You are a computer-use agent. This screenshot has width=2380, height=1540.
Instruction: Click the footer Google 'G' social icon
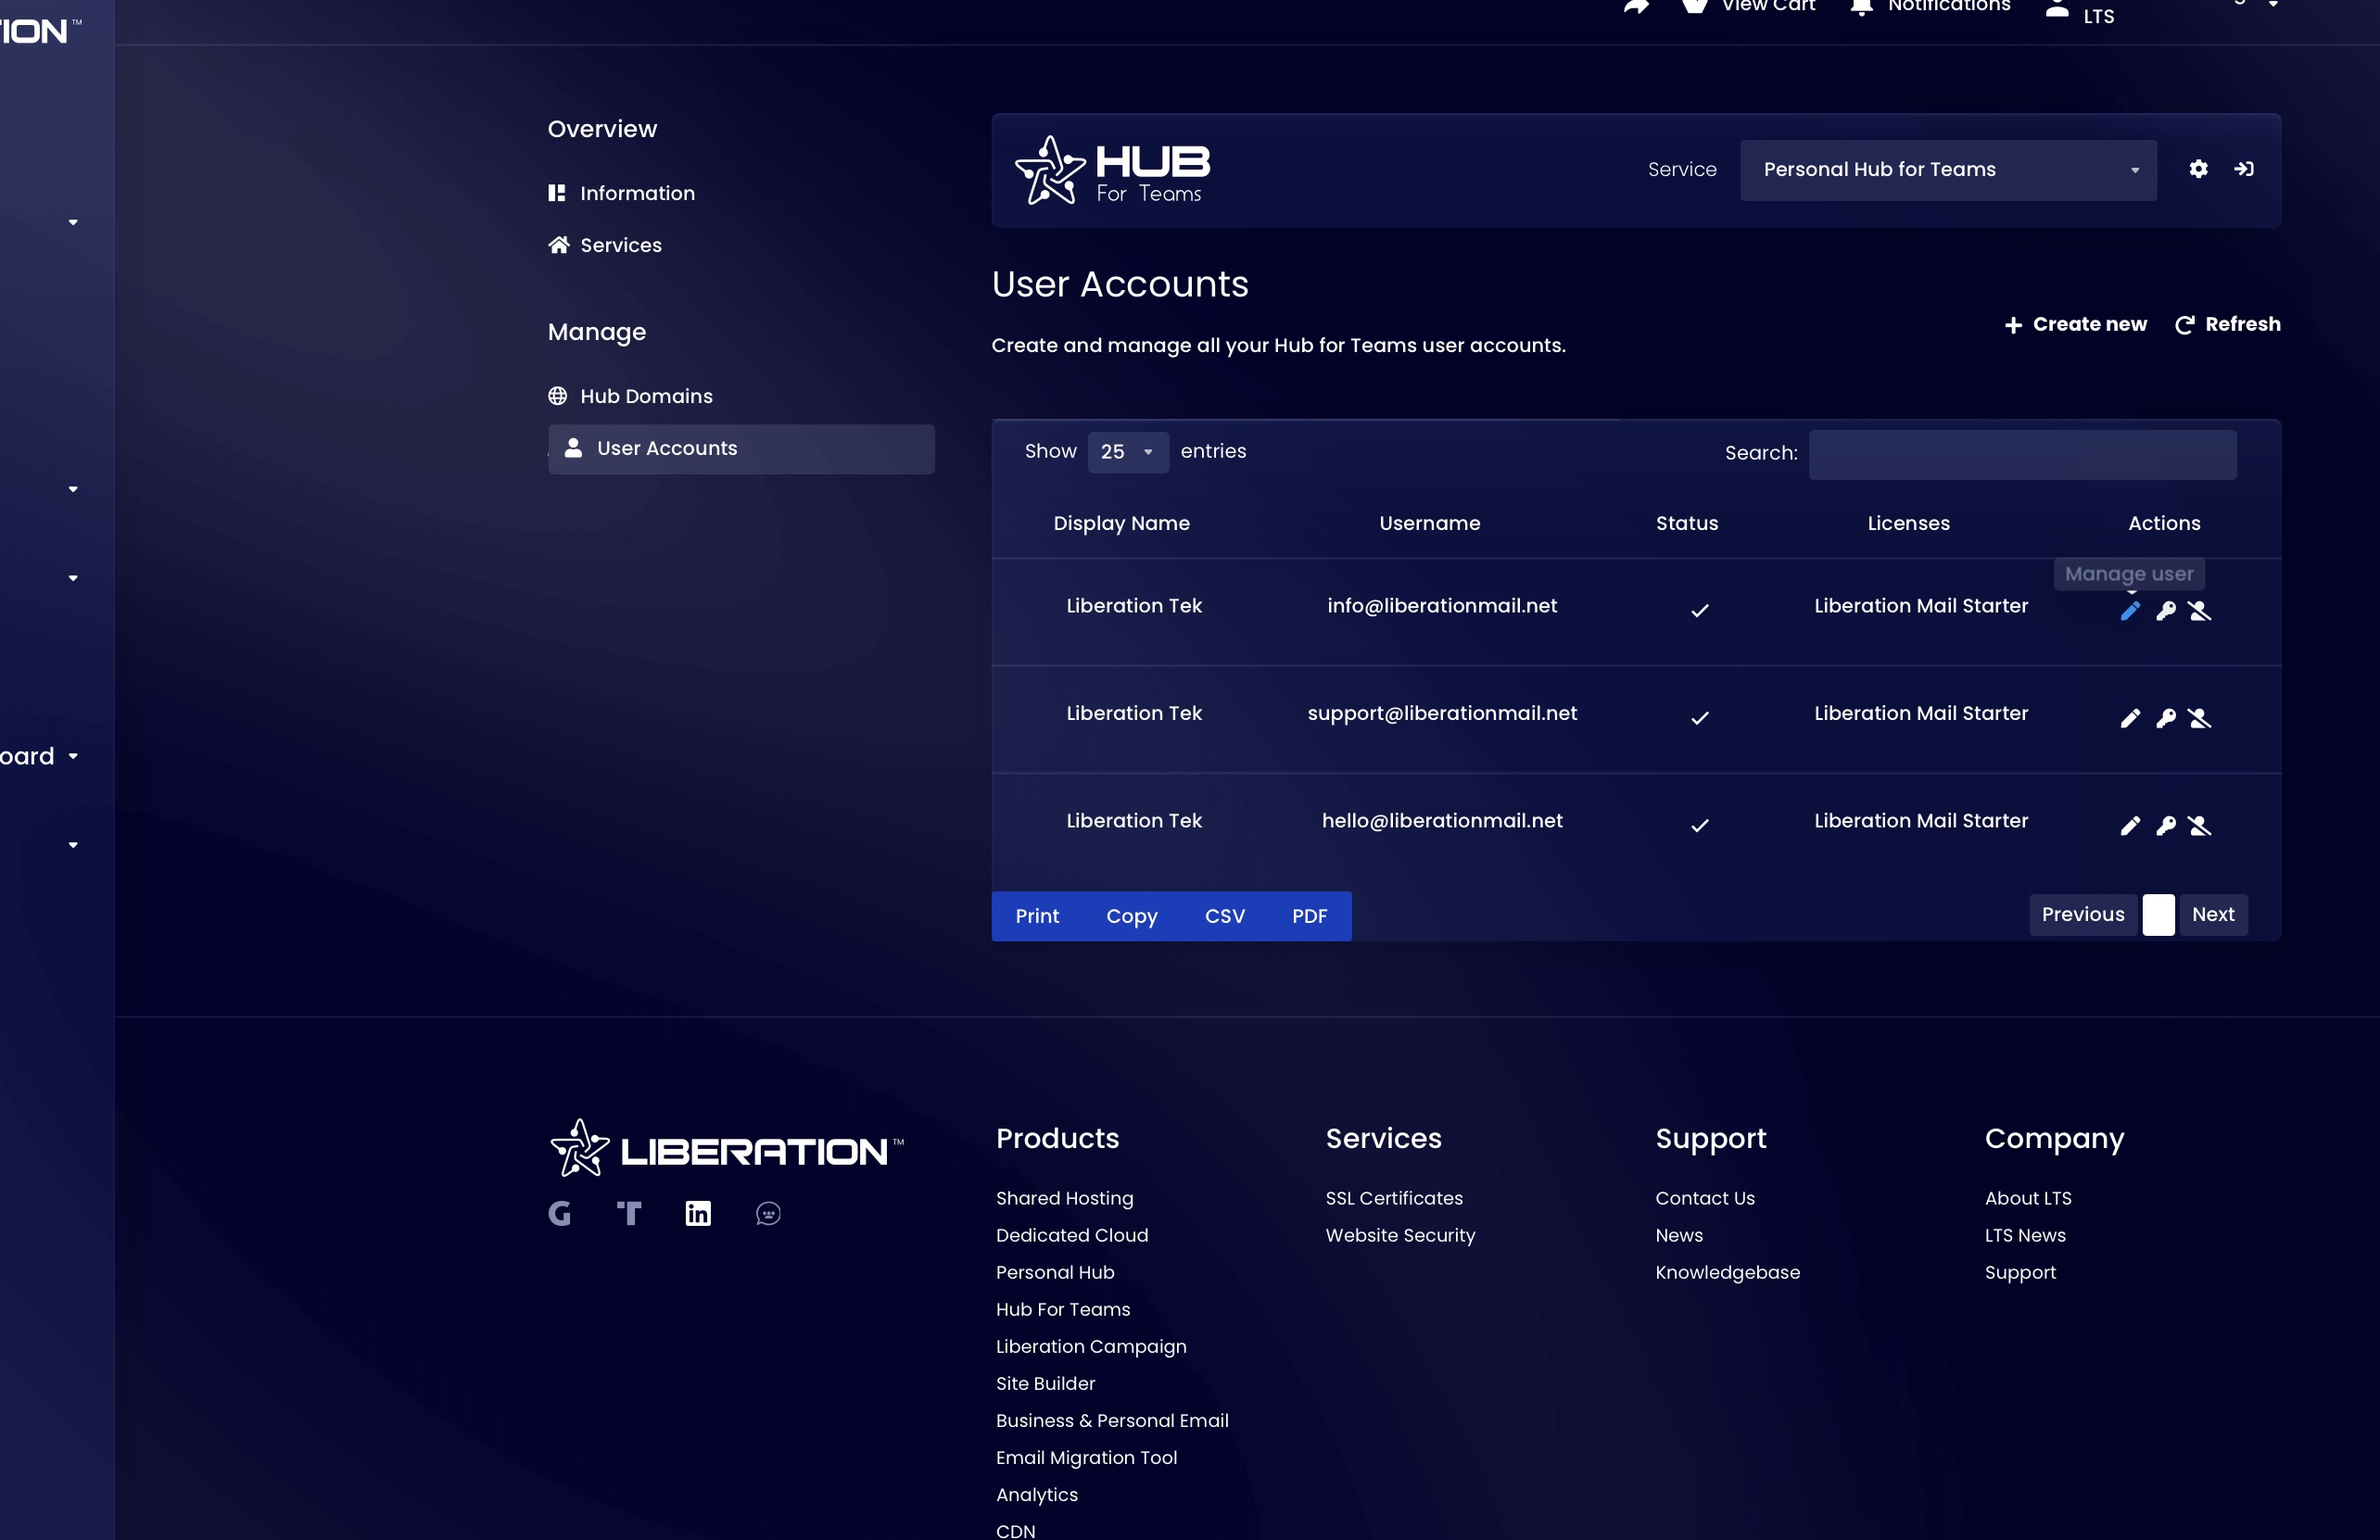click(x=559, y=1214)
